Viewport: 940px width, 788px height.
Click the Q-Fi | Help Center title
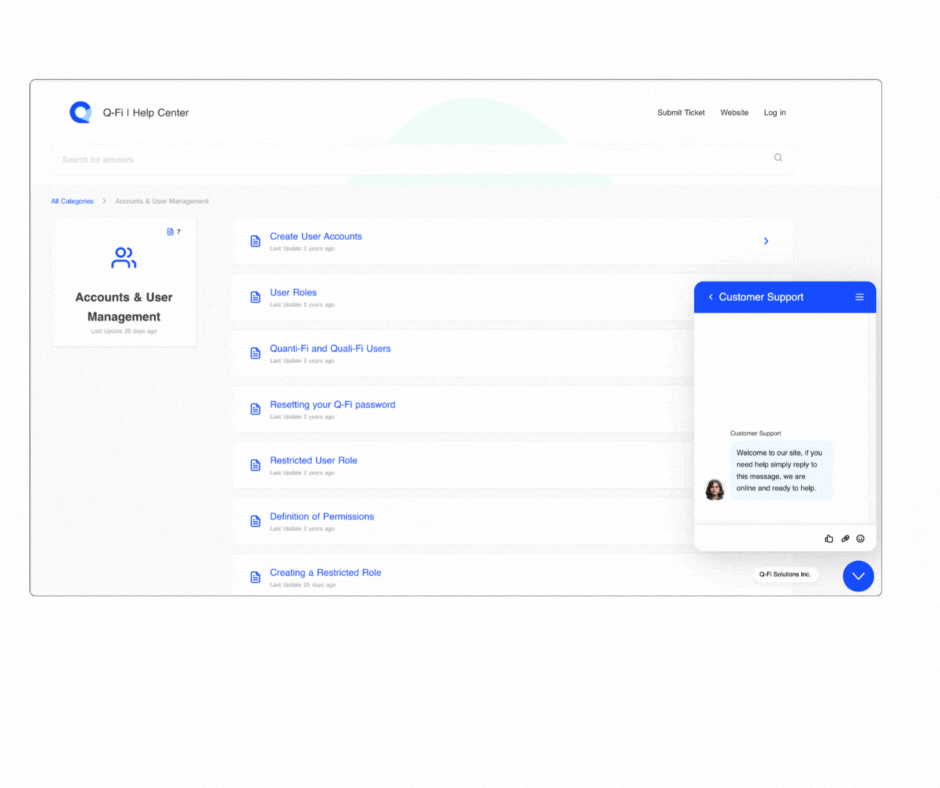pos(146,113)
